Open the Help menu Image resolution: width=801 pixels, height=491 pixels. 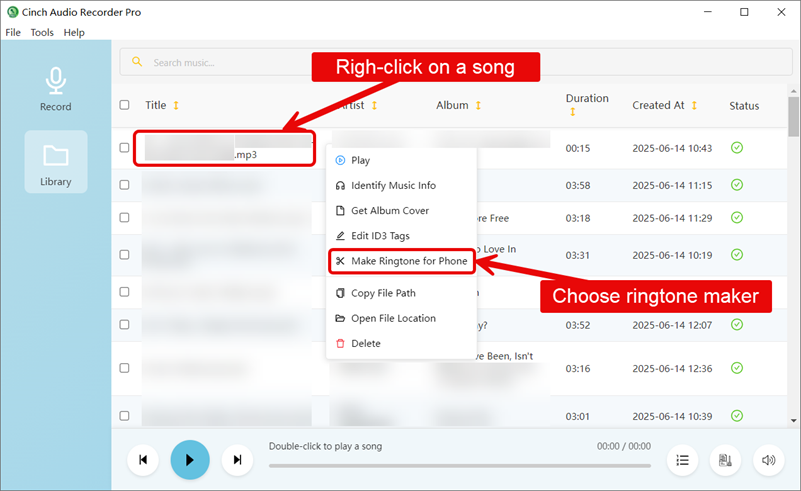pyautogui.click(x=74, y=32)
